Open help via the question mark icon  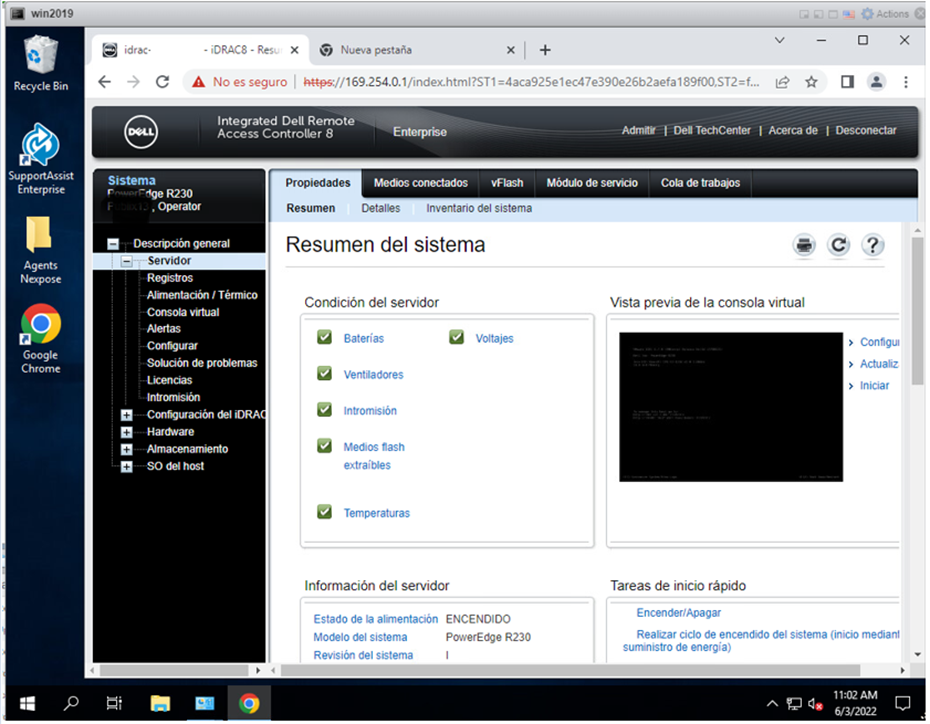click(872, 244)
